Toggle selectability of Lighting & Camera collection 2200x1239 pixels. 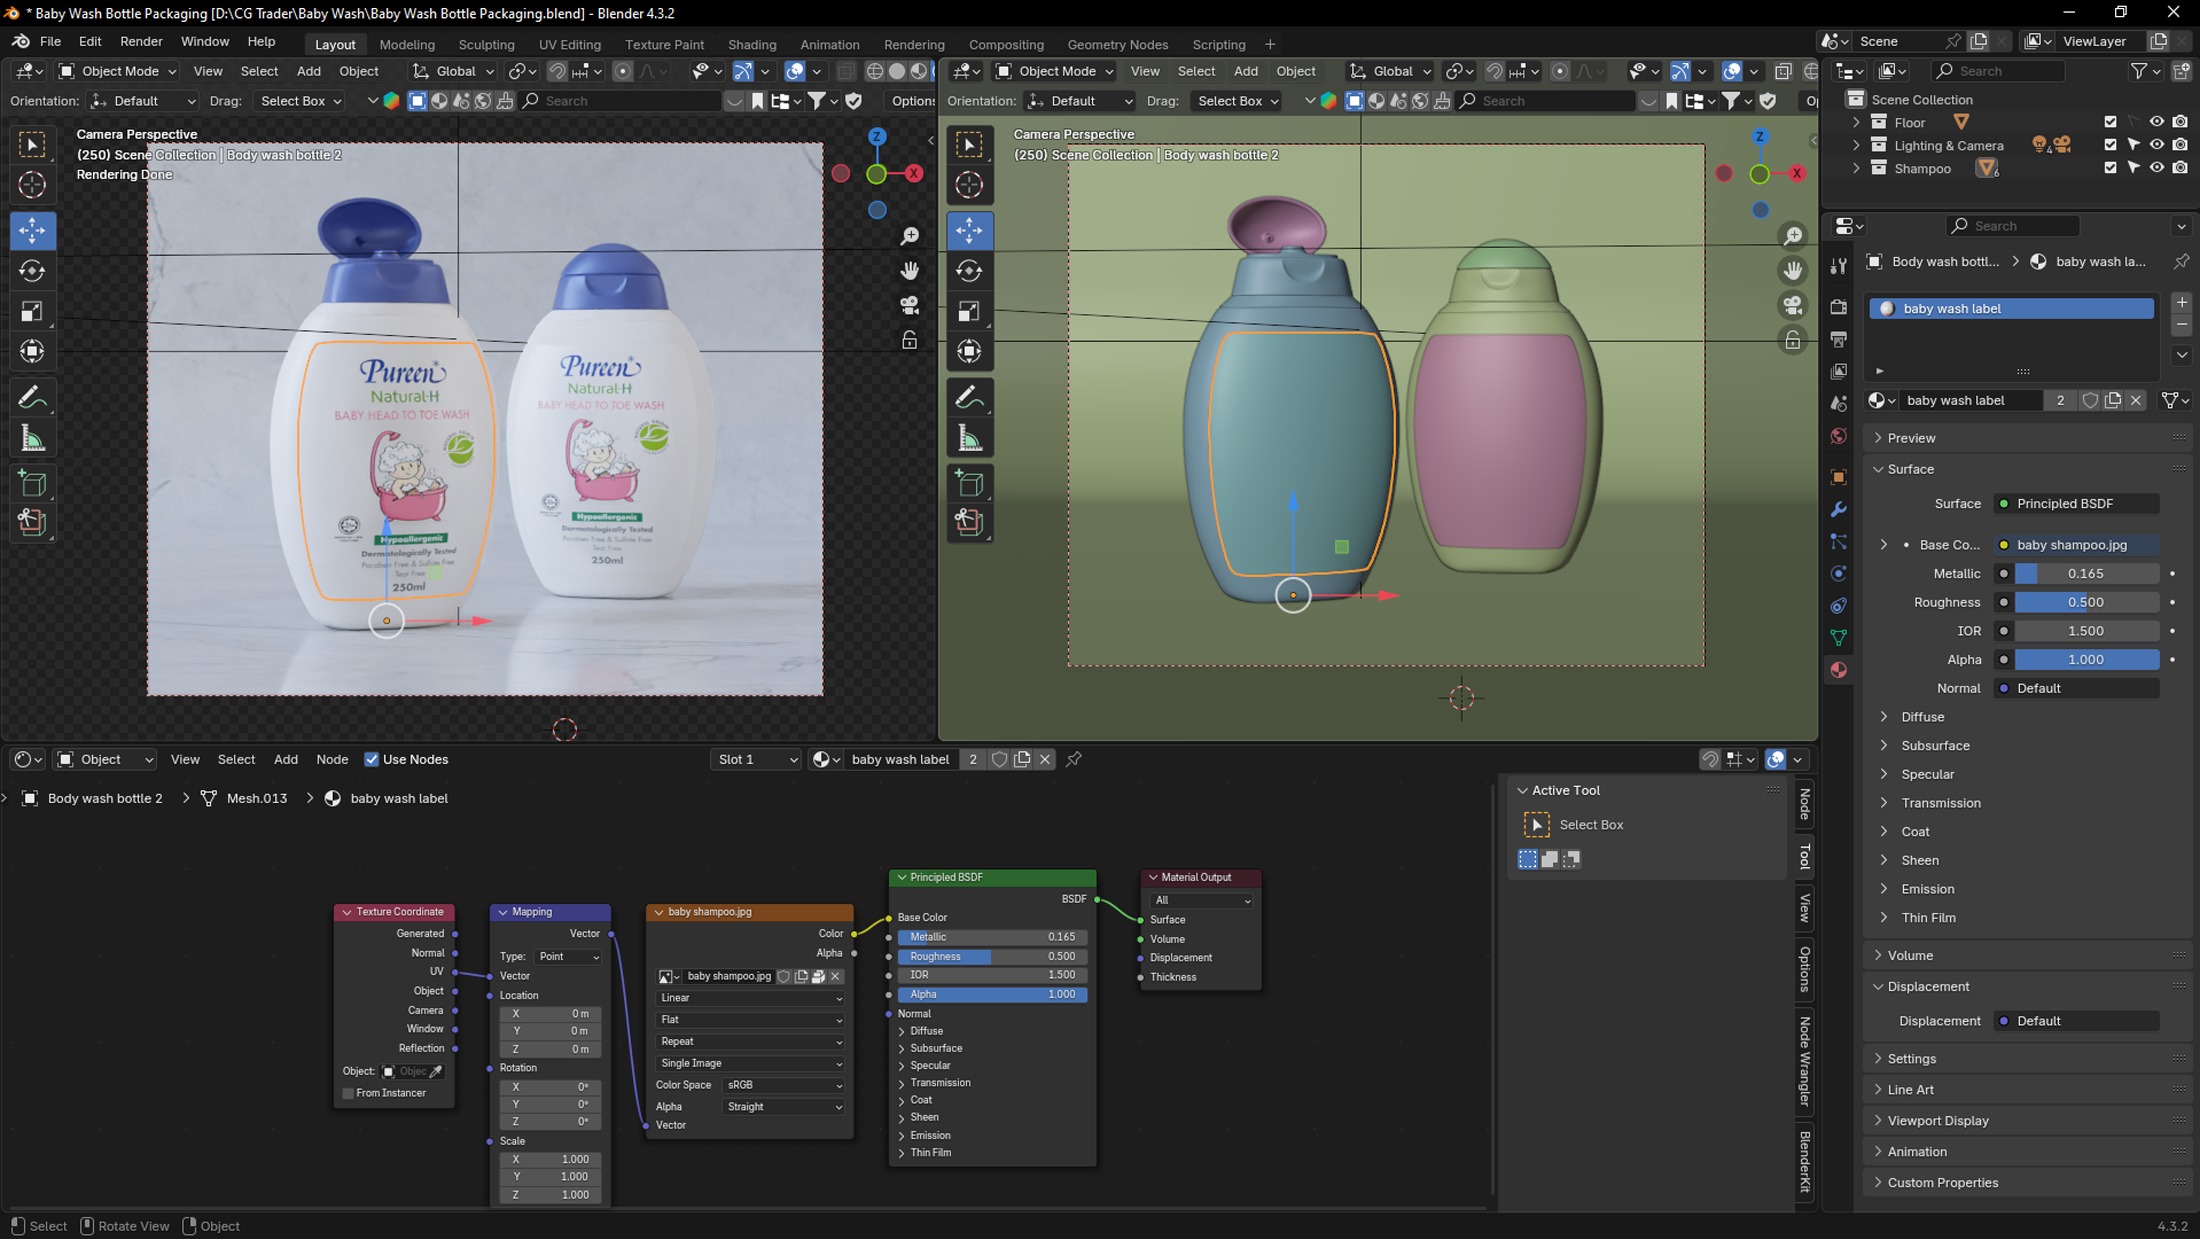(2133, 145)
